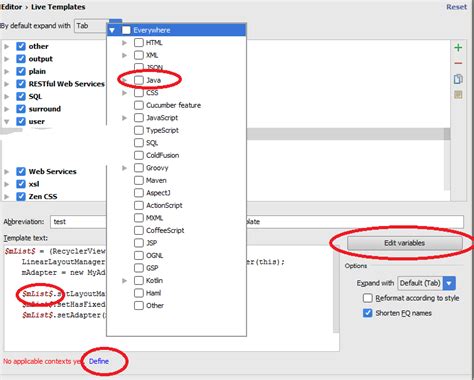This screenshot has width=474, height=380.
Task: Check the Groovy context checkbox
Action: click(139, 168)
